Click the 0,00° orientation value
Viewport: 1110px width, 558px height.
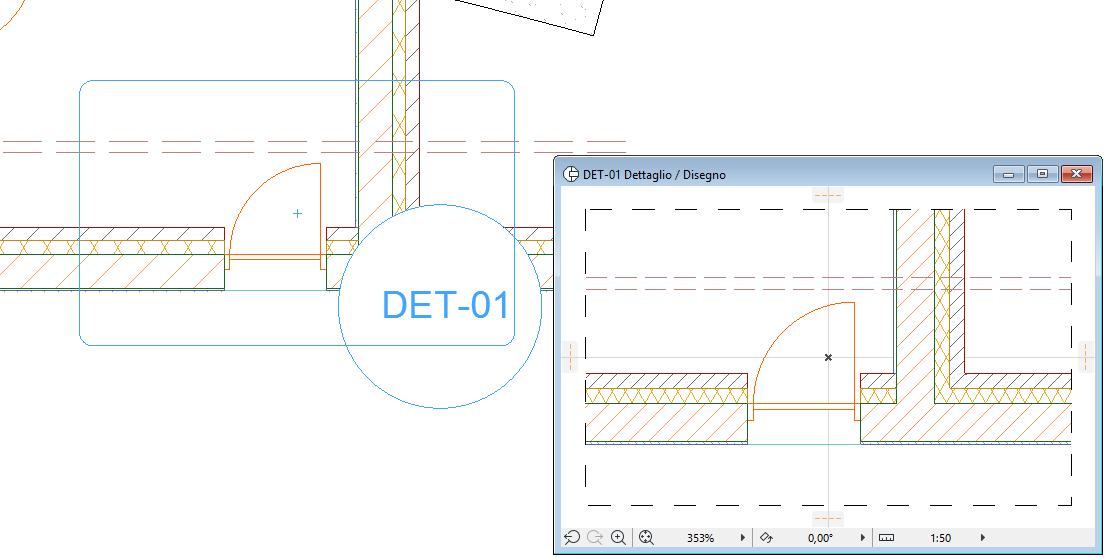pos(820,538)
